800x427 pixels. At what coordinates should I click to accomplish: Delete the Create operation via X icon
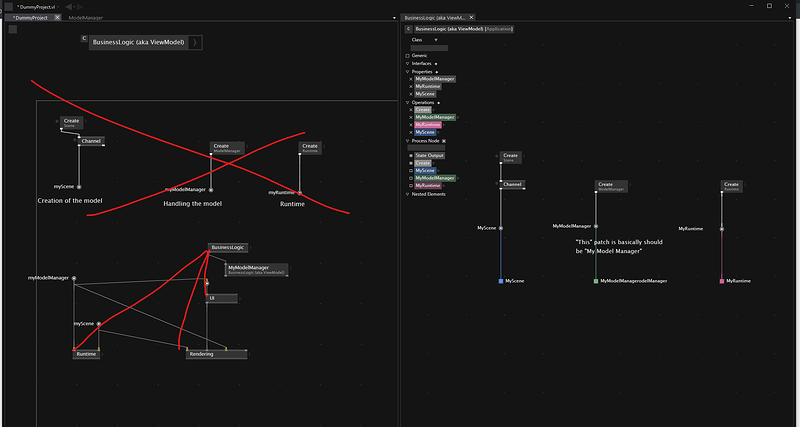click(411, 110)
